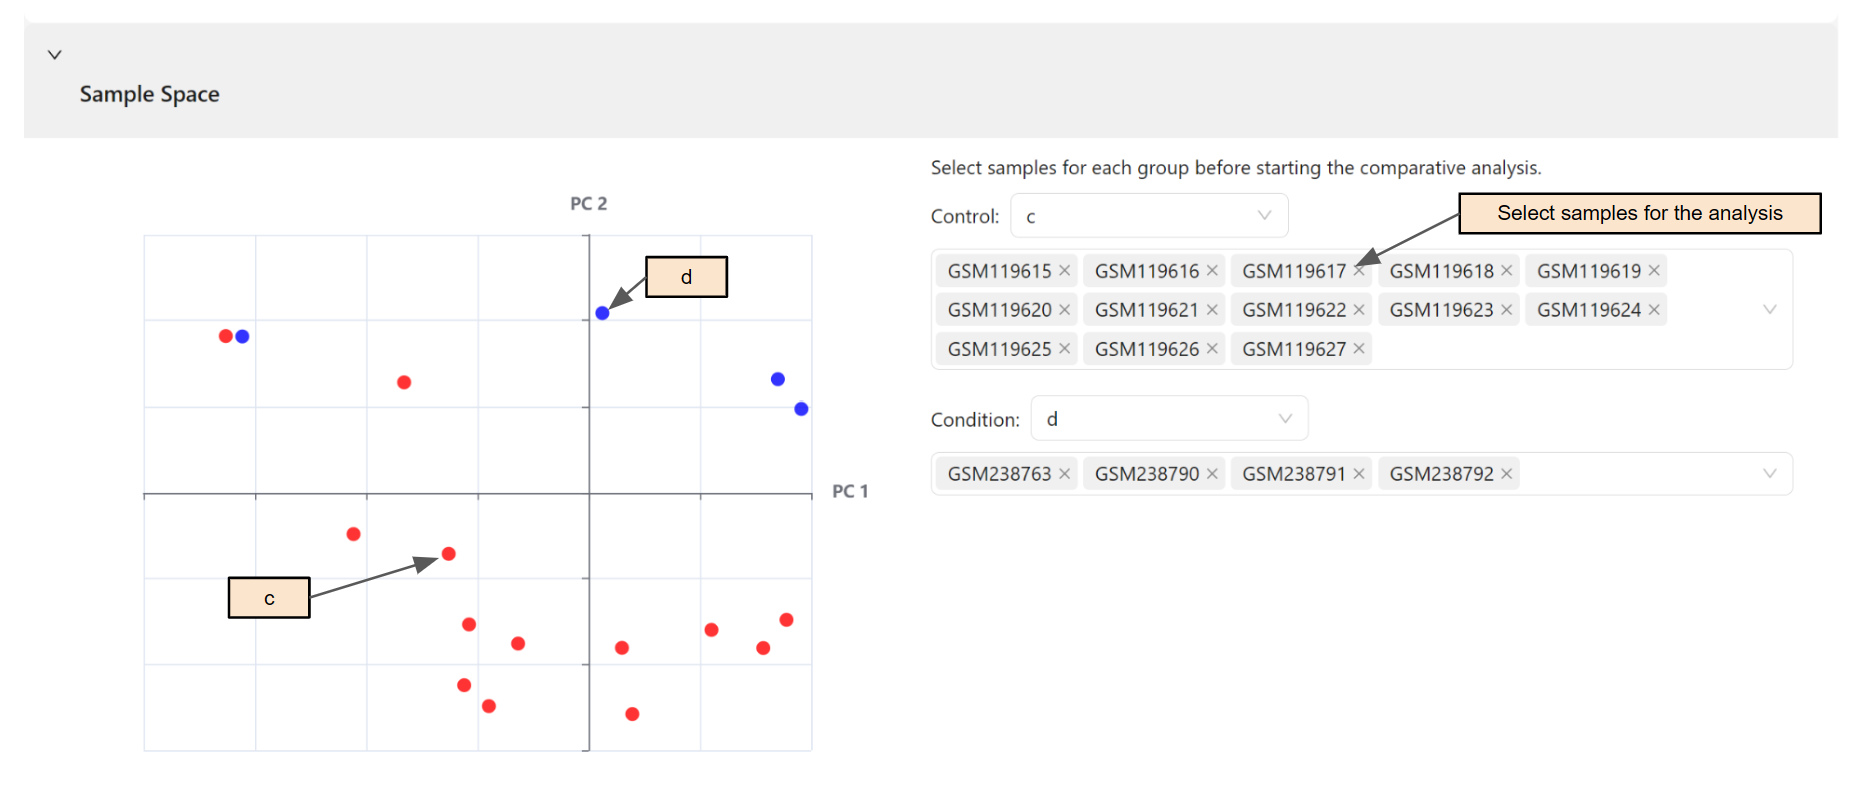Remove sample GSM119617 as the arrow indicates
1860x798 pixels.
(1359, 270)
